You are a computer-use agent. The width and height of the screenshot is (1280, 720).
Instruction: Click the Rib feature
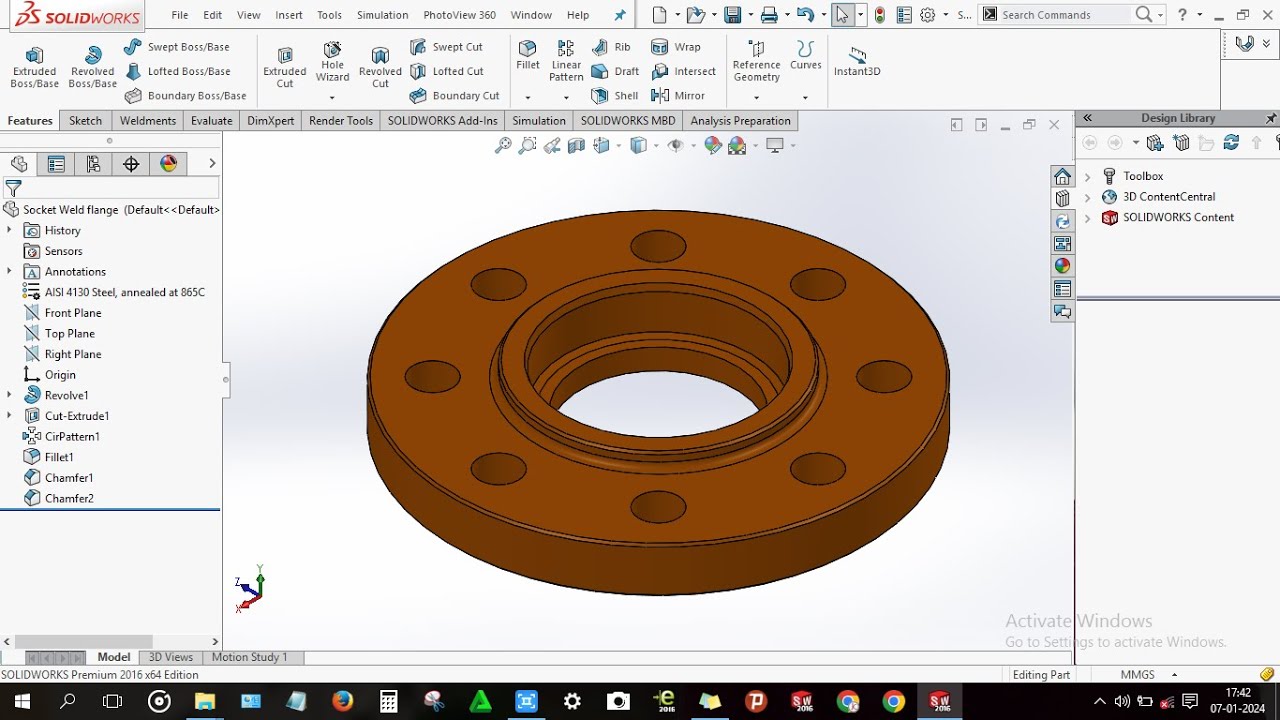coord(611,47)
